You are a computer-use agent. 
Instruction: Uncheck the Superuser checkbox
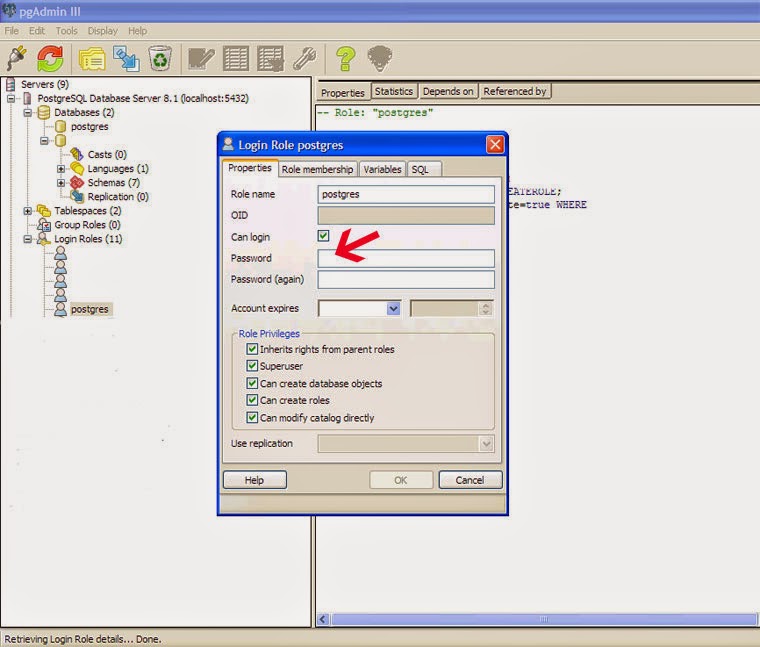[x=252, y=366]
